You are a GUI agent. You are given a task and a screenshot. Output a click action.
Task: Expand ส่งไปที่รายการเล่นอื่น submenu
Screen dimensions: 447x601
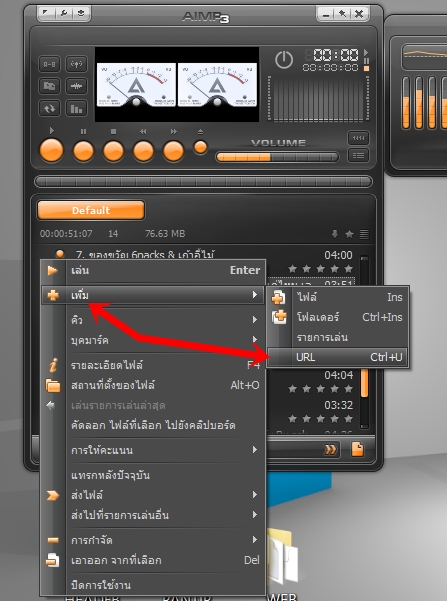153,515
